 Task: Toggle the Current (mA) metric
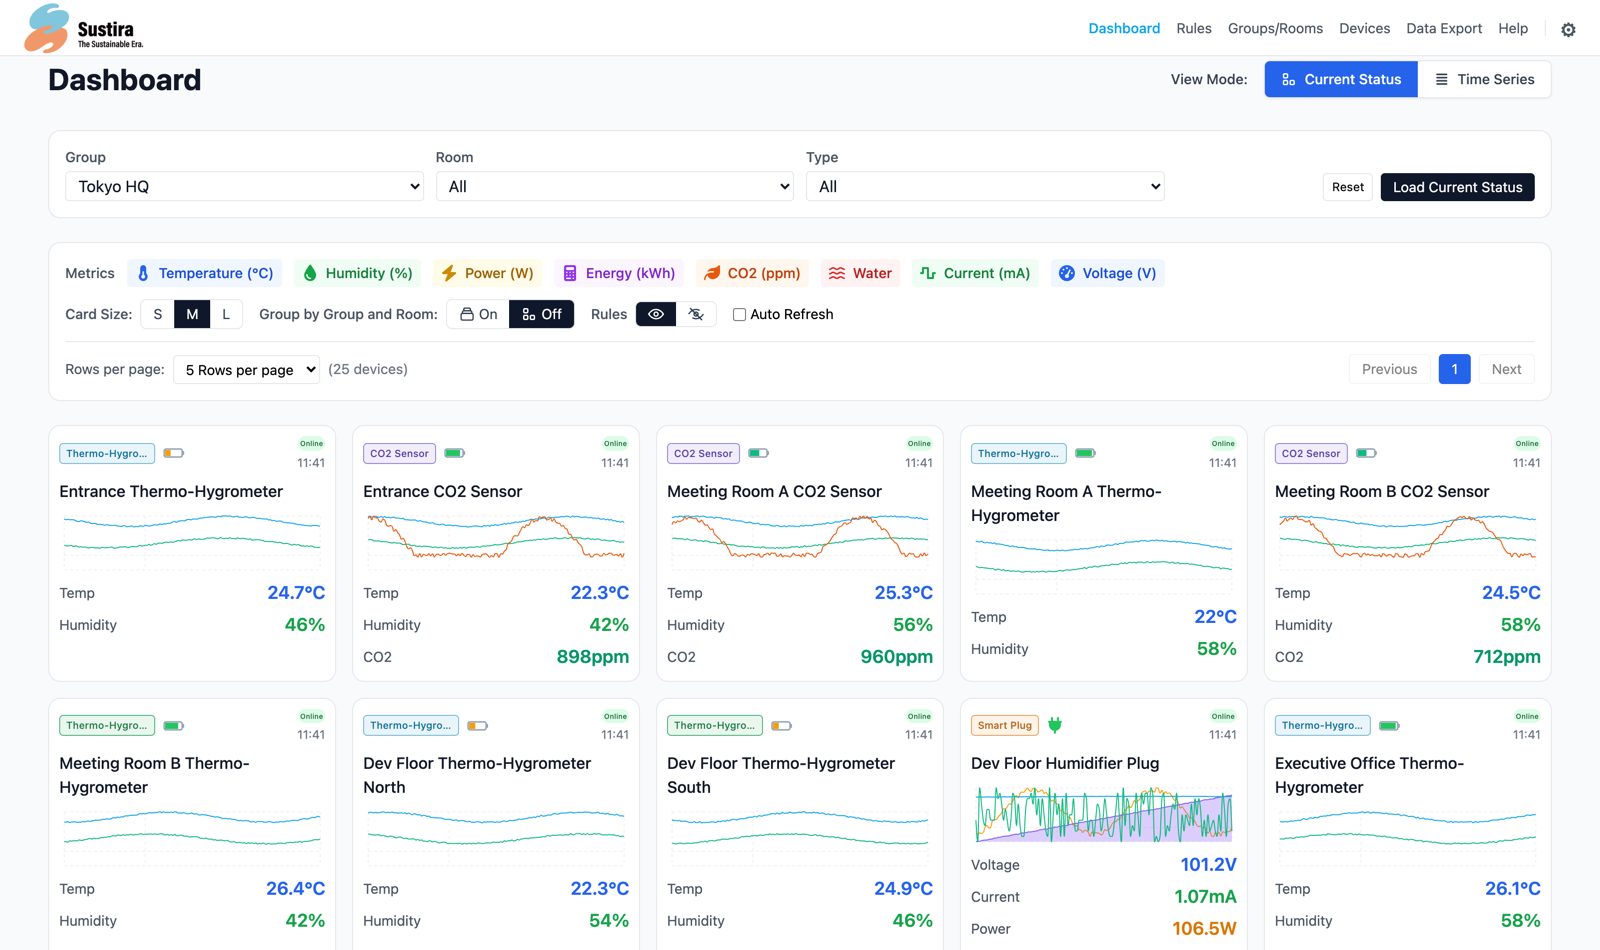975,273
